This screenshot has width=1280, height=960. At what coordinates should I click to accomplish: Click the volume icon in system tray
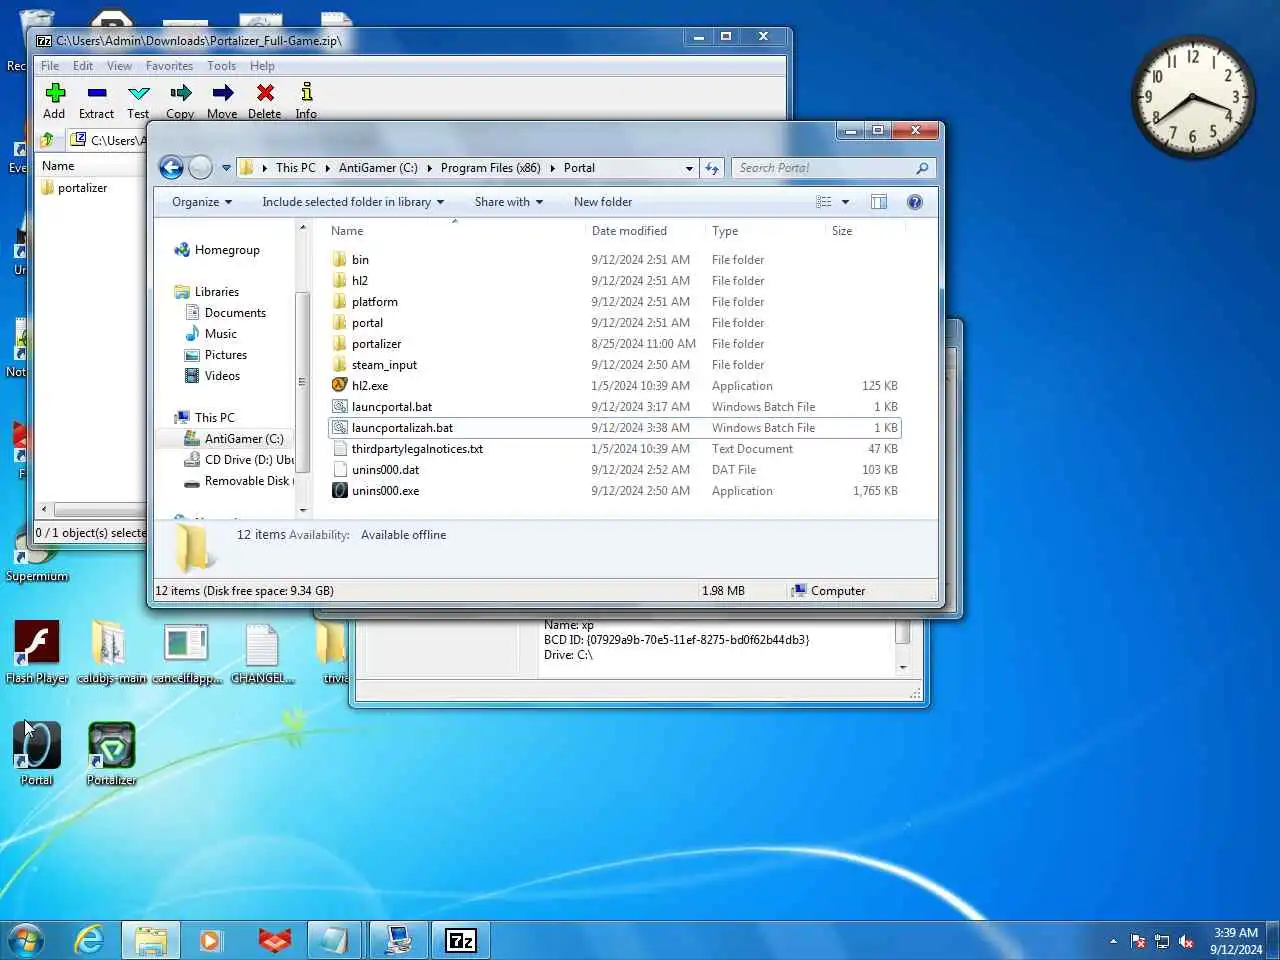1186,941
